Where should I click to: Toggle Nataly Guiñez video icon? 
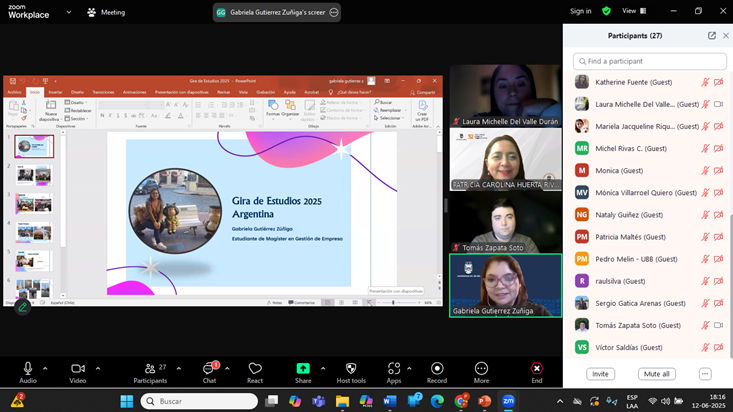pos(719,215)
